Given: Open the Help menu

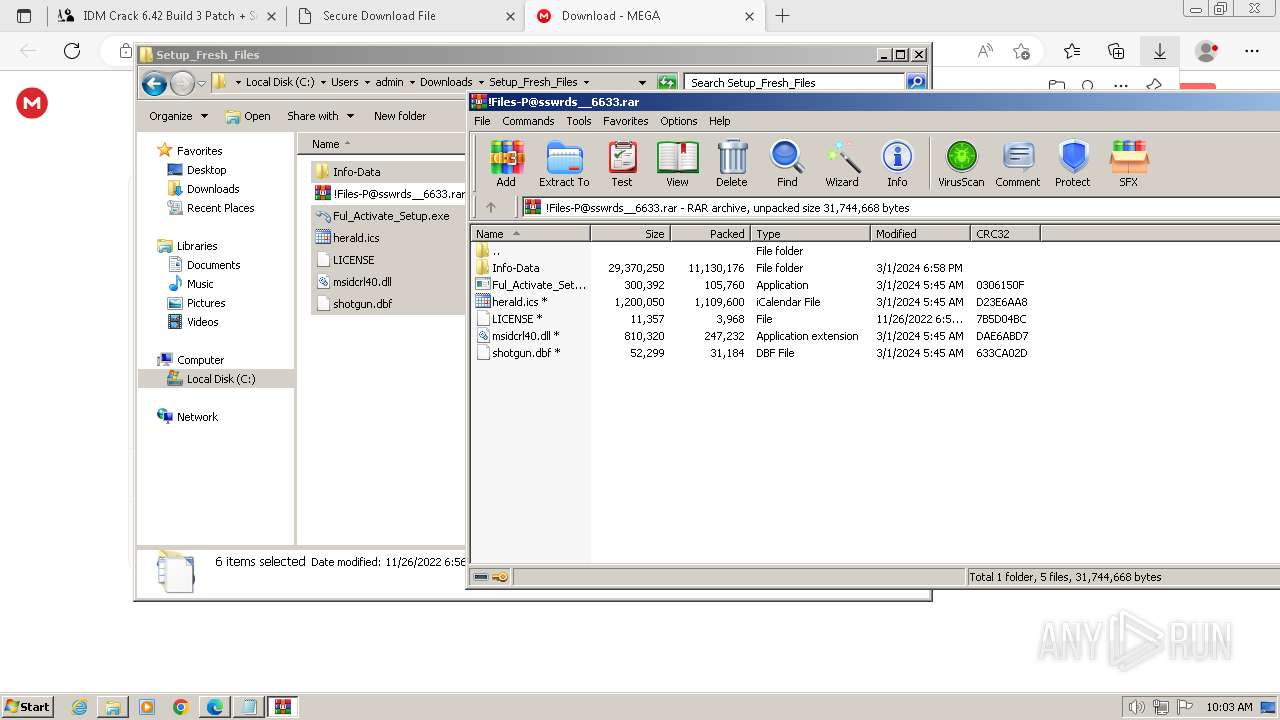Looking at the screenshot, I should [720, 121].
